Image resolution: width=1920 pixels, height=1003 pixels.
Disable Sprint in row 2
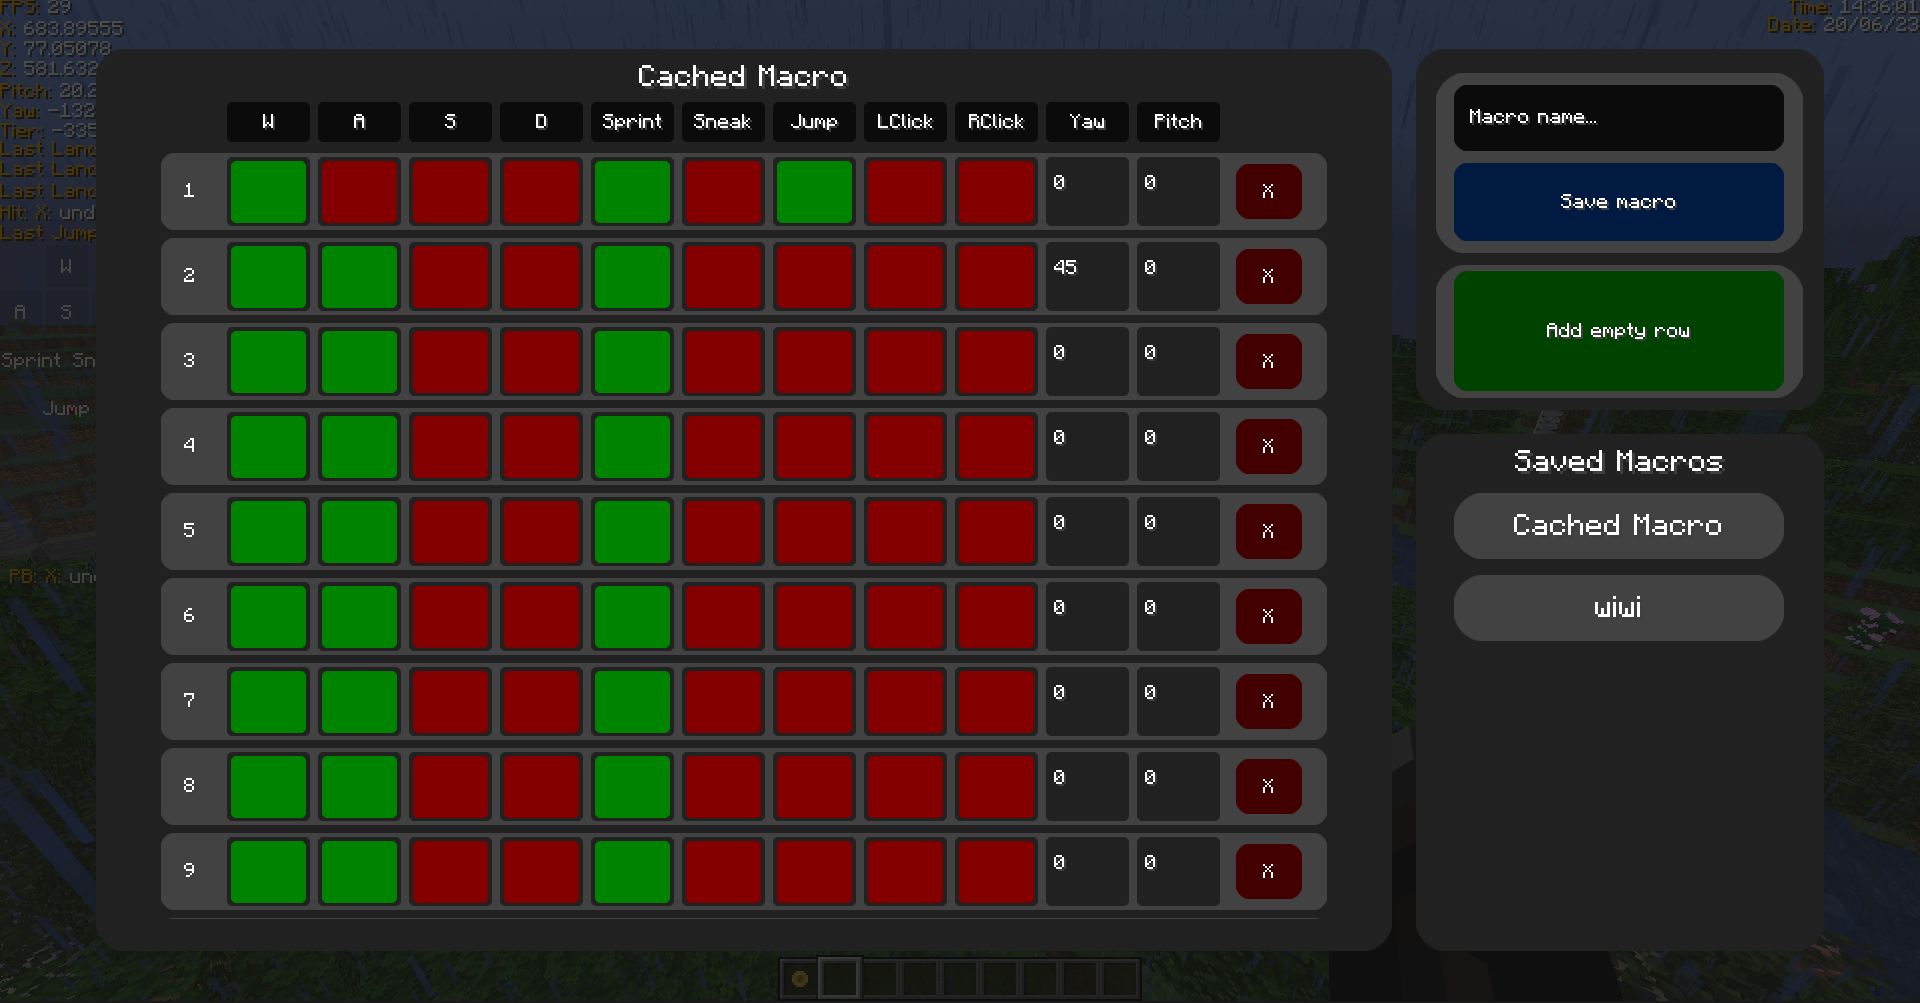point(632,276)
